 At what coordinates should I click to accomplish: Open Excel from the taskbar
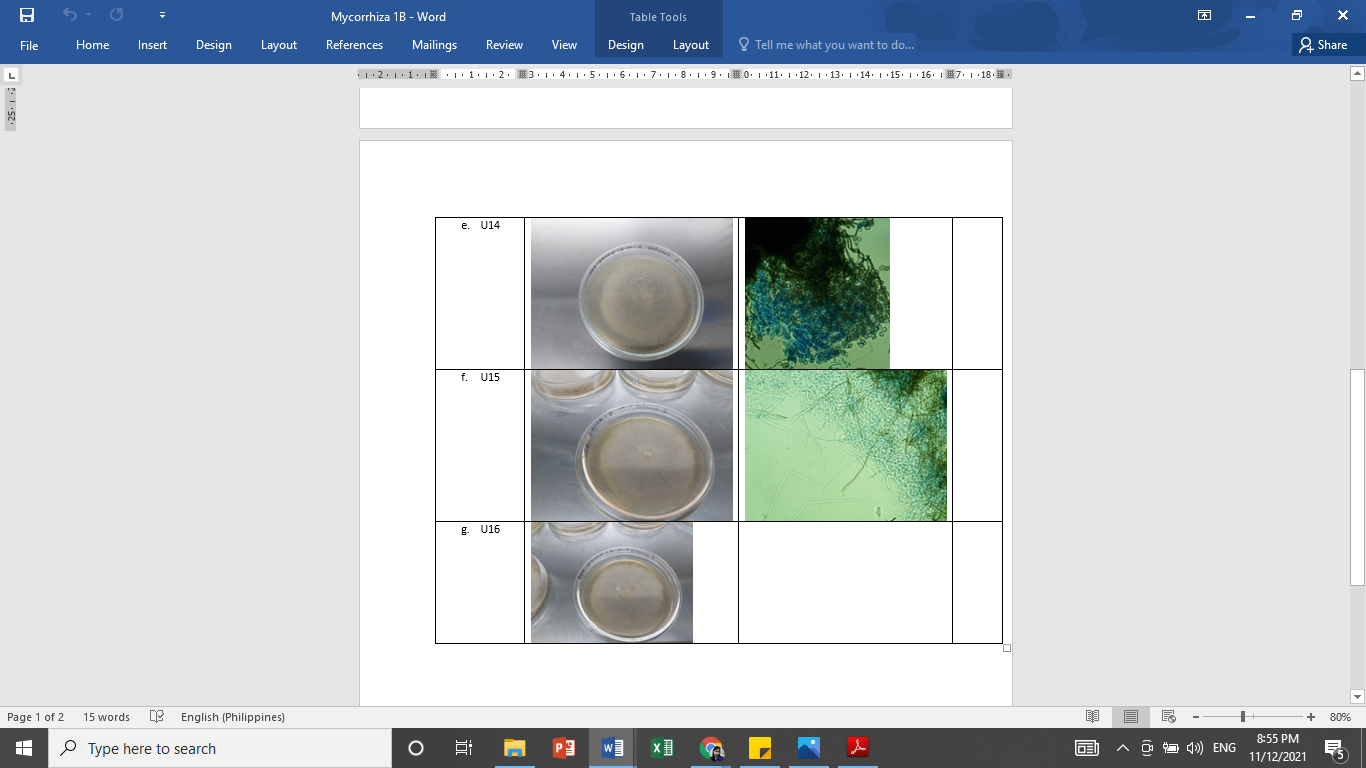662,748
